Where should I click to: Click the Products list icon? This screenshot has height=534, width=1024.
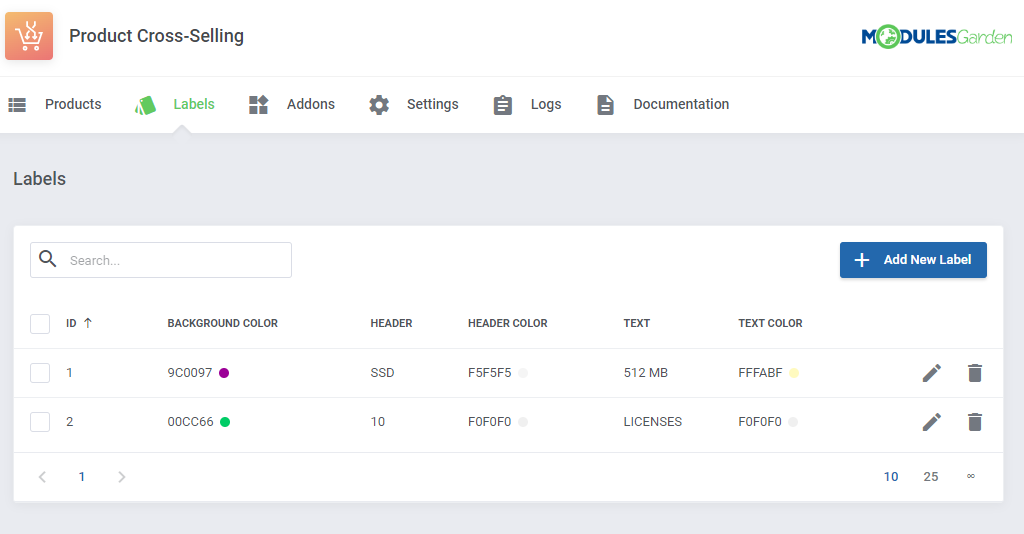tap(17, 104)
